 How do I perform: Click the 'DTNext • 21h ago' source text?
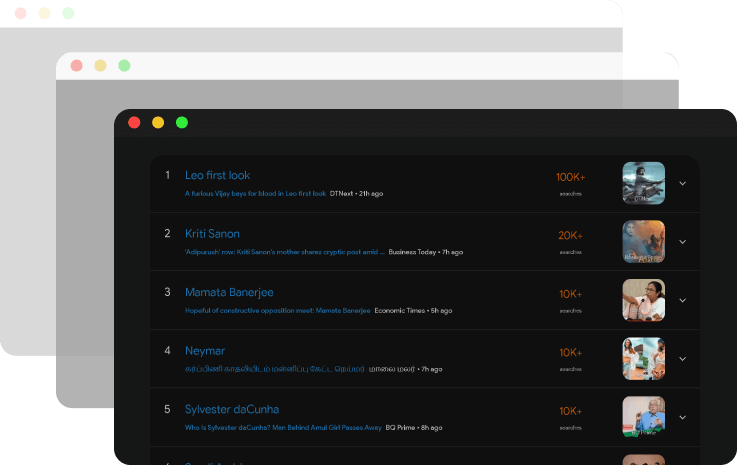click(x=356, y=194)
